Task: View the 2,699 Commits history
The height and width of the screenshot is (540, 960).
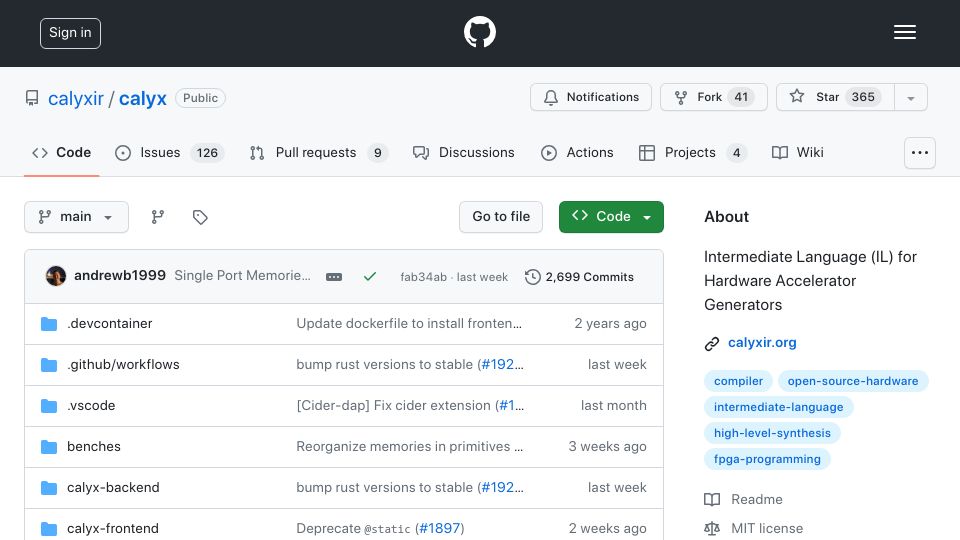Action: pyautogui.click(x=579, y=277)
